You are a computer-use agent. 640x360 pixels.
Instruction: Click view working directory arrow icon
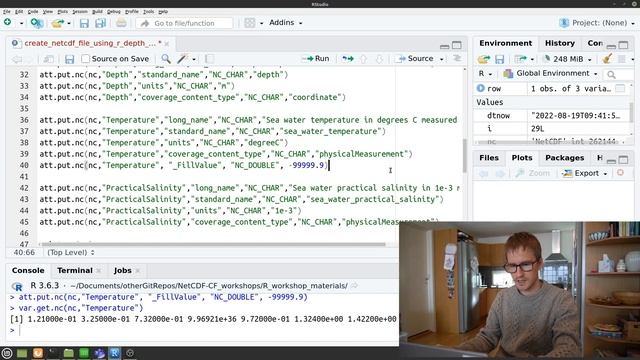[354, 286]
